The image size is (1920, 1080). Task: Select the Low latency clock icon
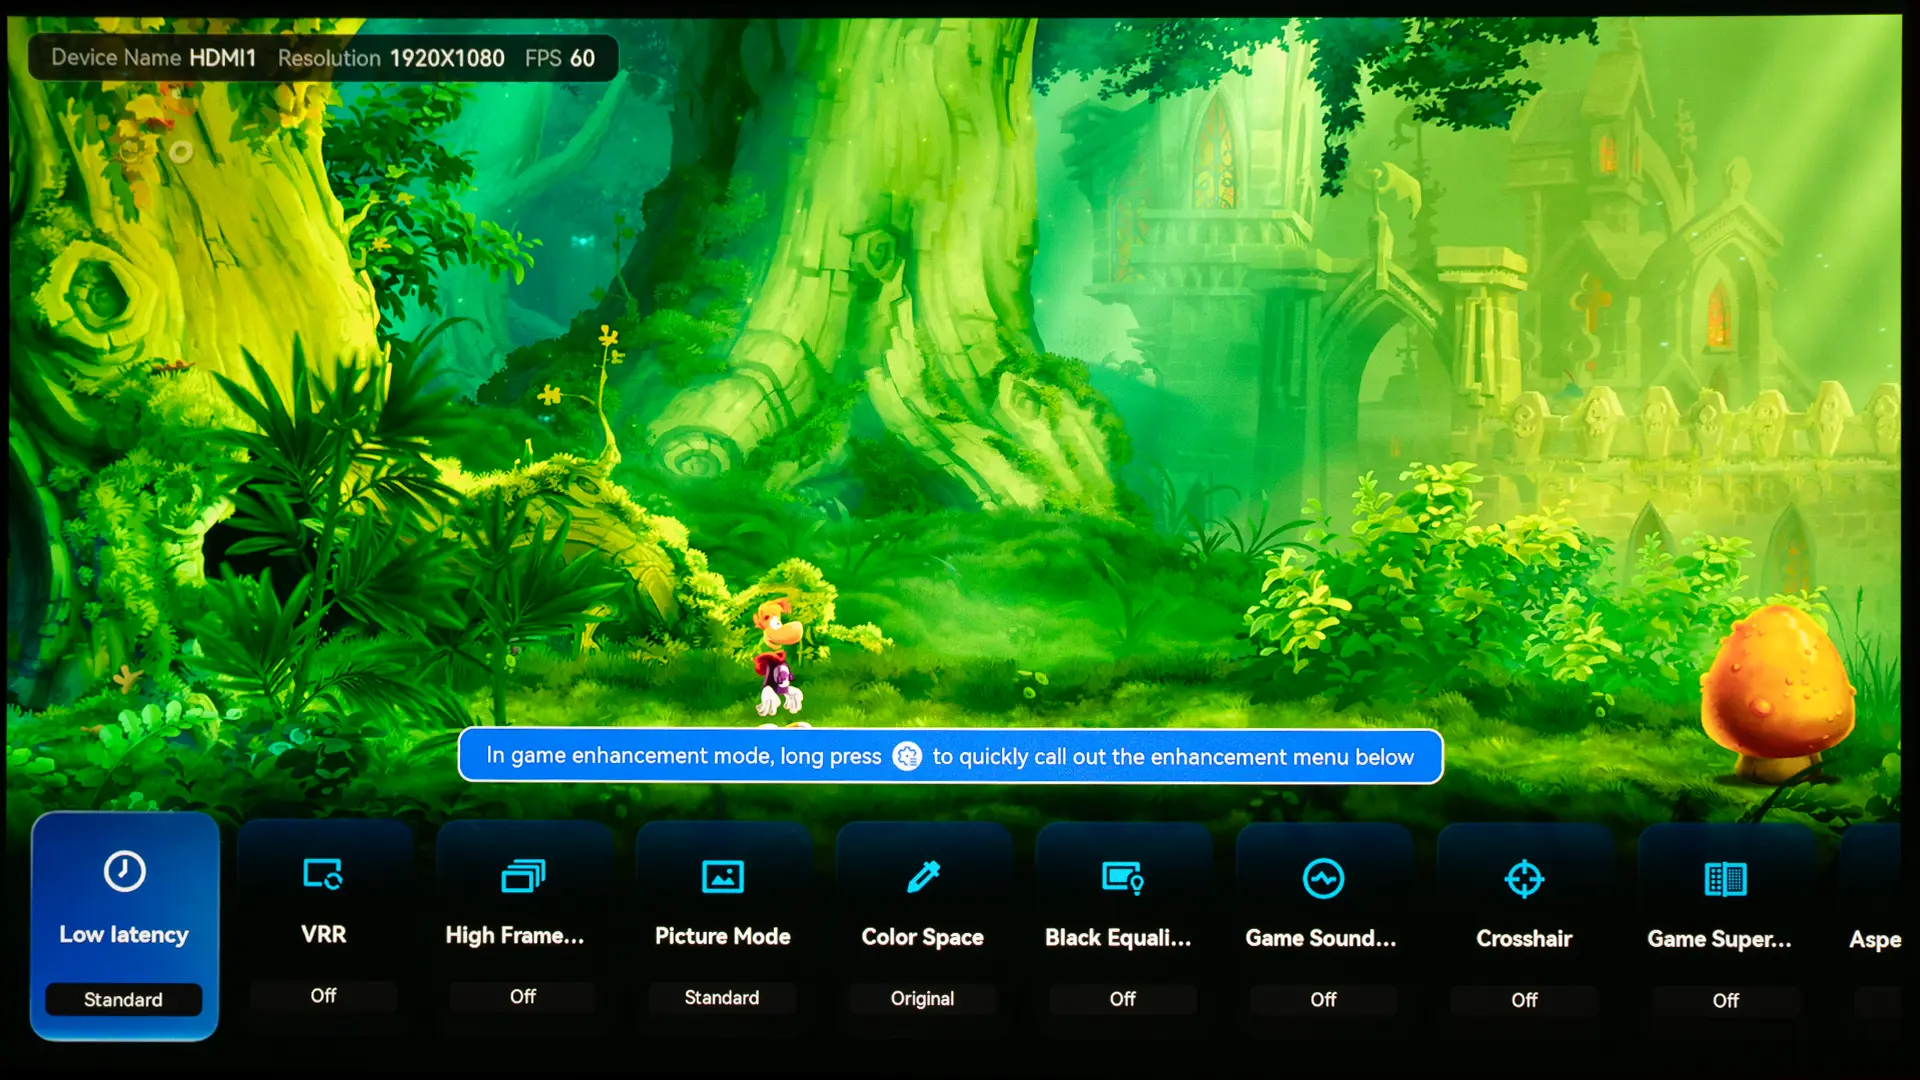tap(124, 871)
